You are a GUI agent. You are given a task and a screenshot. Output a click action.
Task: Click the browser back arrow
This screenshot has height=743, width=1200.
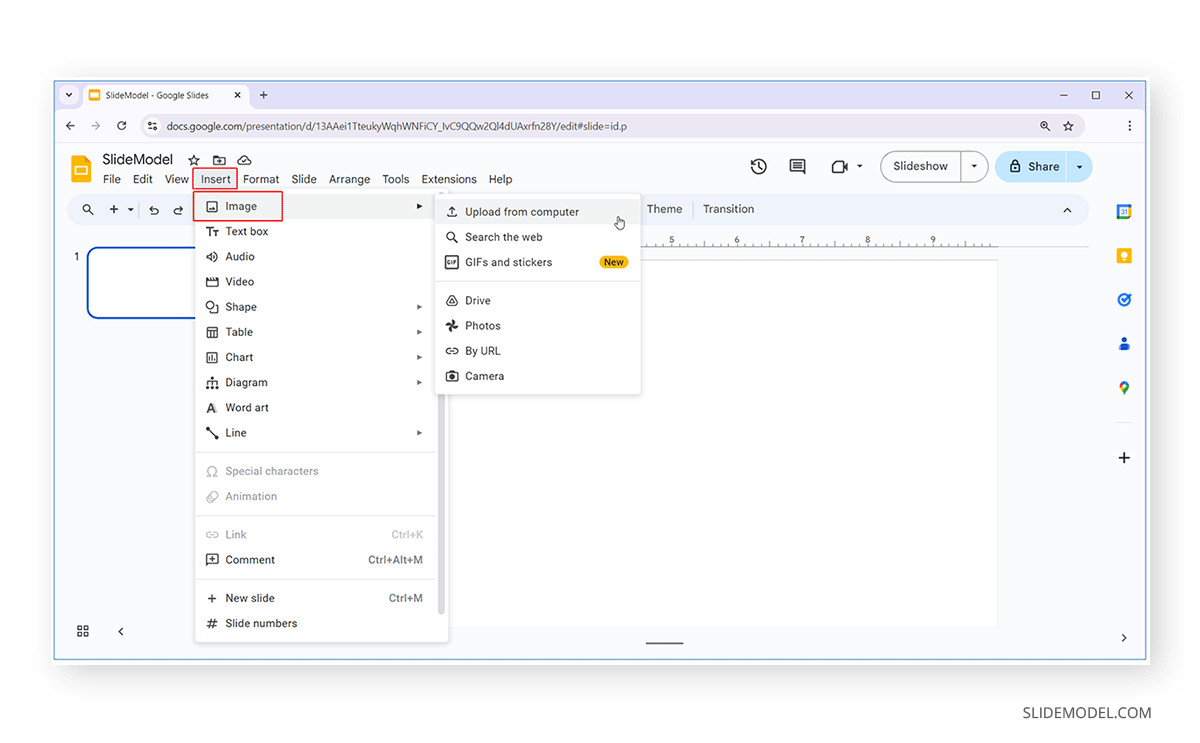pos(70,126)
